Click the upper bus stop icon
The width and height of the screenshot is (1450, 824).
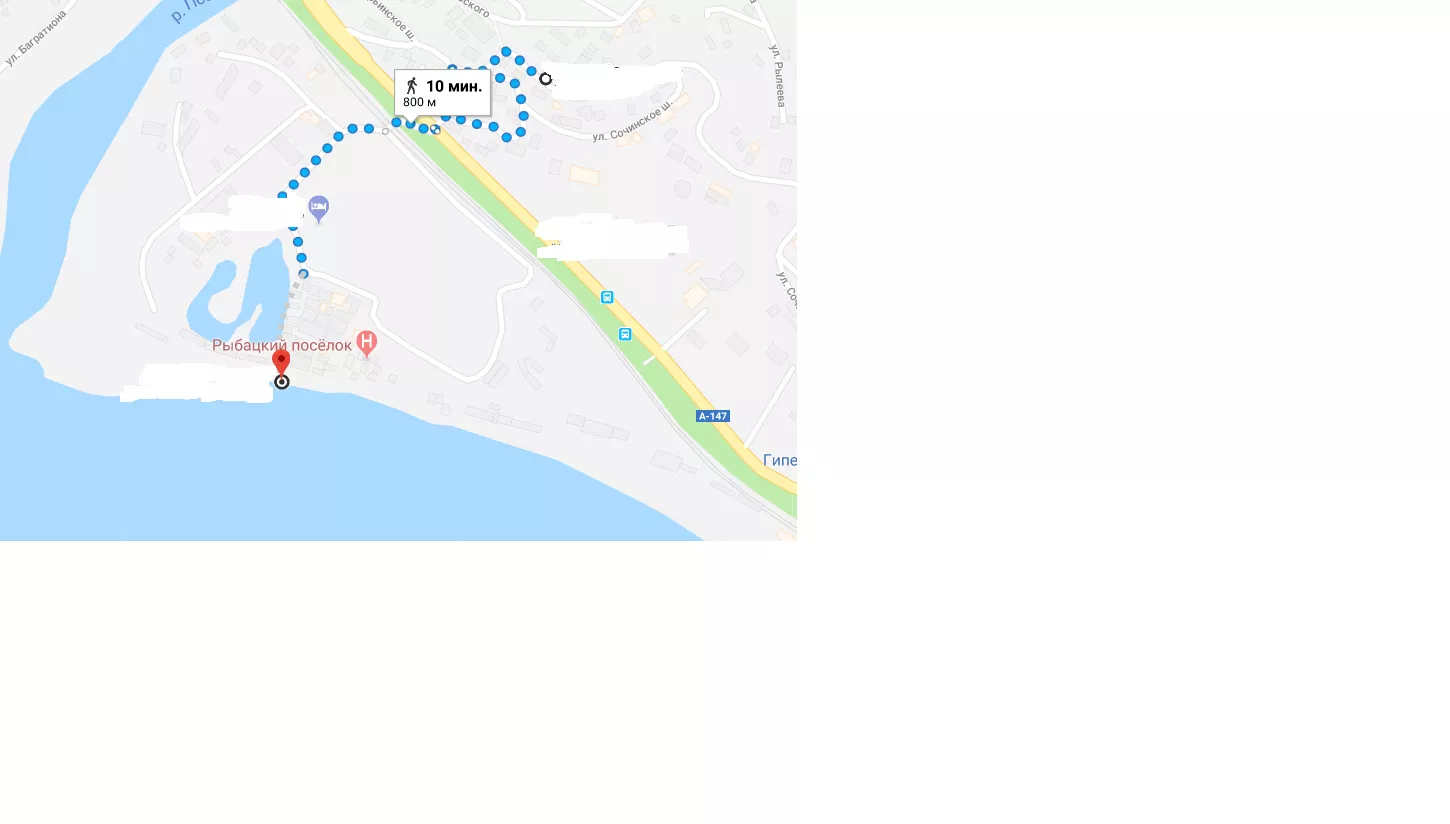[x=607, y=297]
